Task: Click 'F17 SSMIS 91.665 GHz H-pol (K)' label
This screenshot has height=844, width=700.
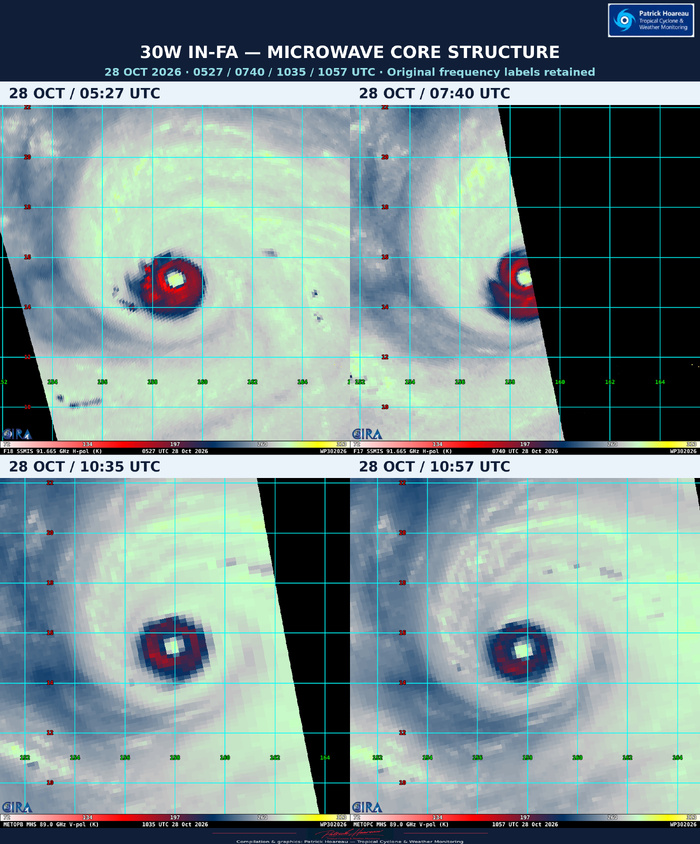Action: pyautogui.click(x=402, y=451)
